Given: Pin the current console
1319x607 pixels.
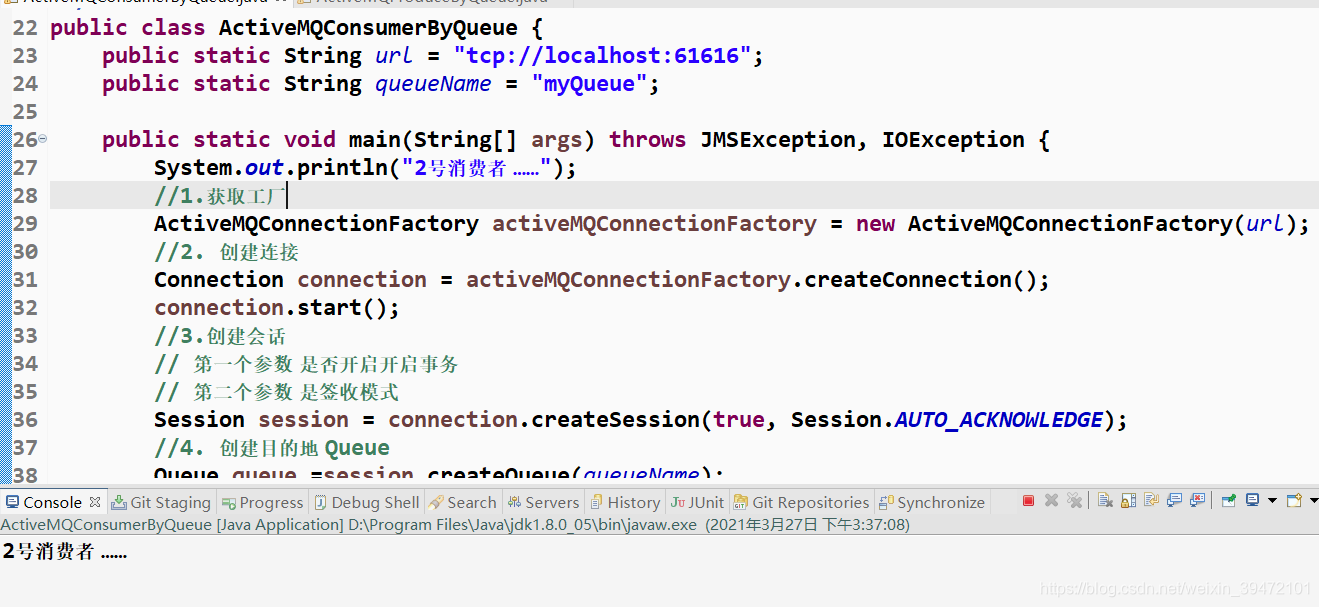Looking at the screenshot, I should click(1229, 501).
